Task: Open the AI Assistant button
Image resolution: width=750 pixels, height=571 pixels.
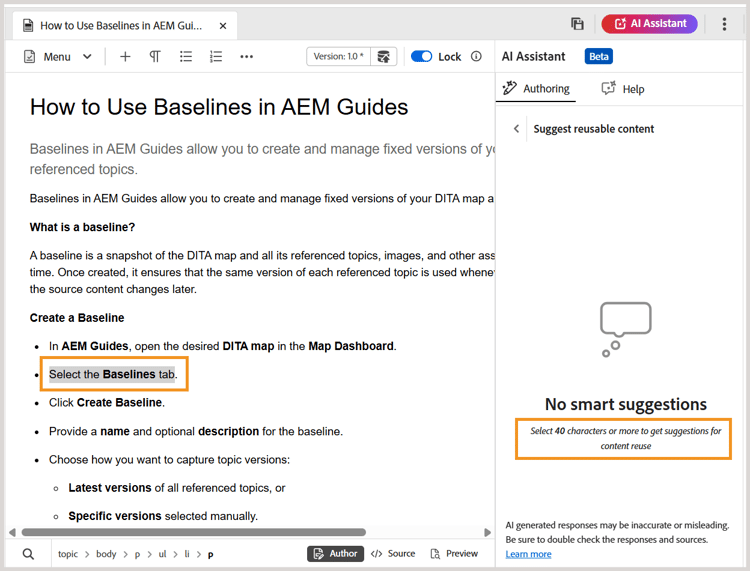Action: click(x=649, y=24)
